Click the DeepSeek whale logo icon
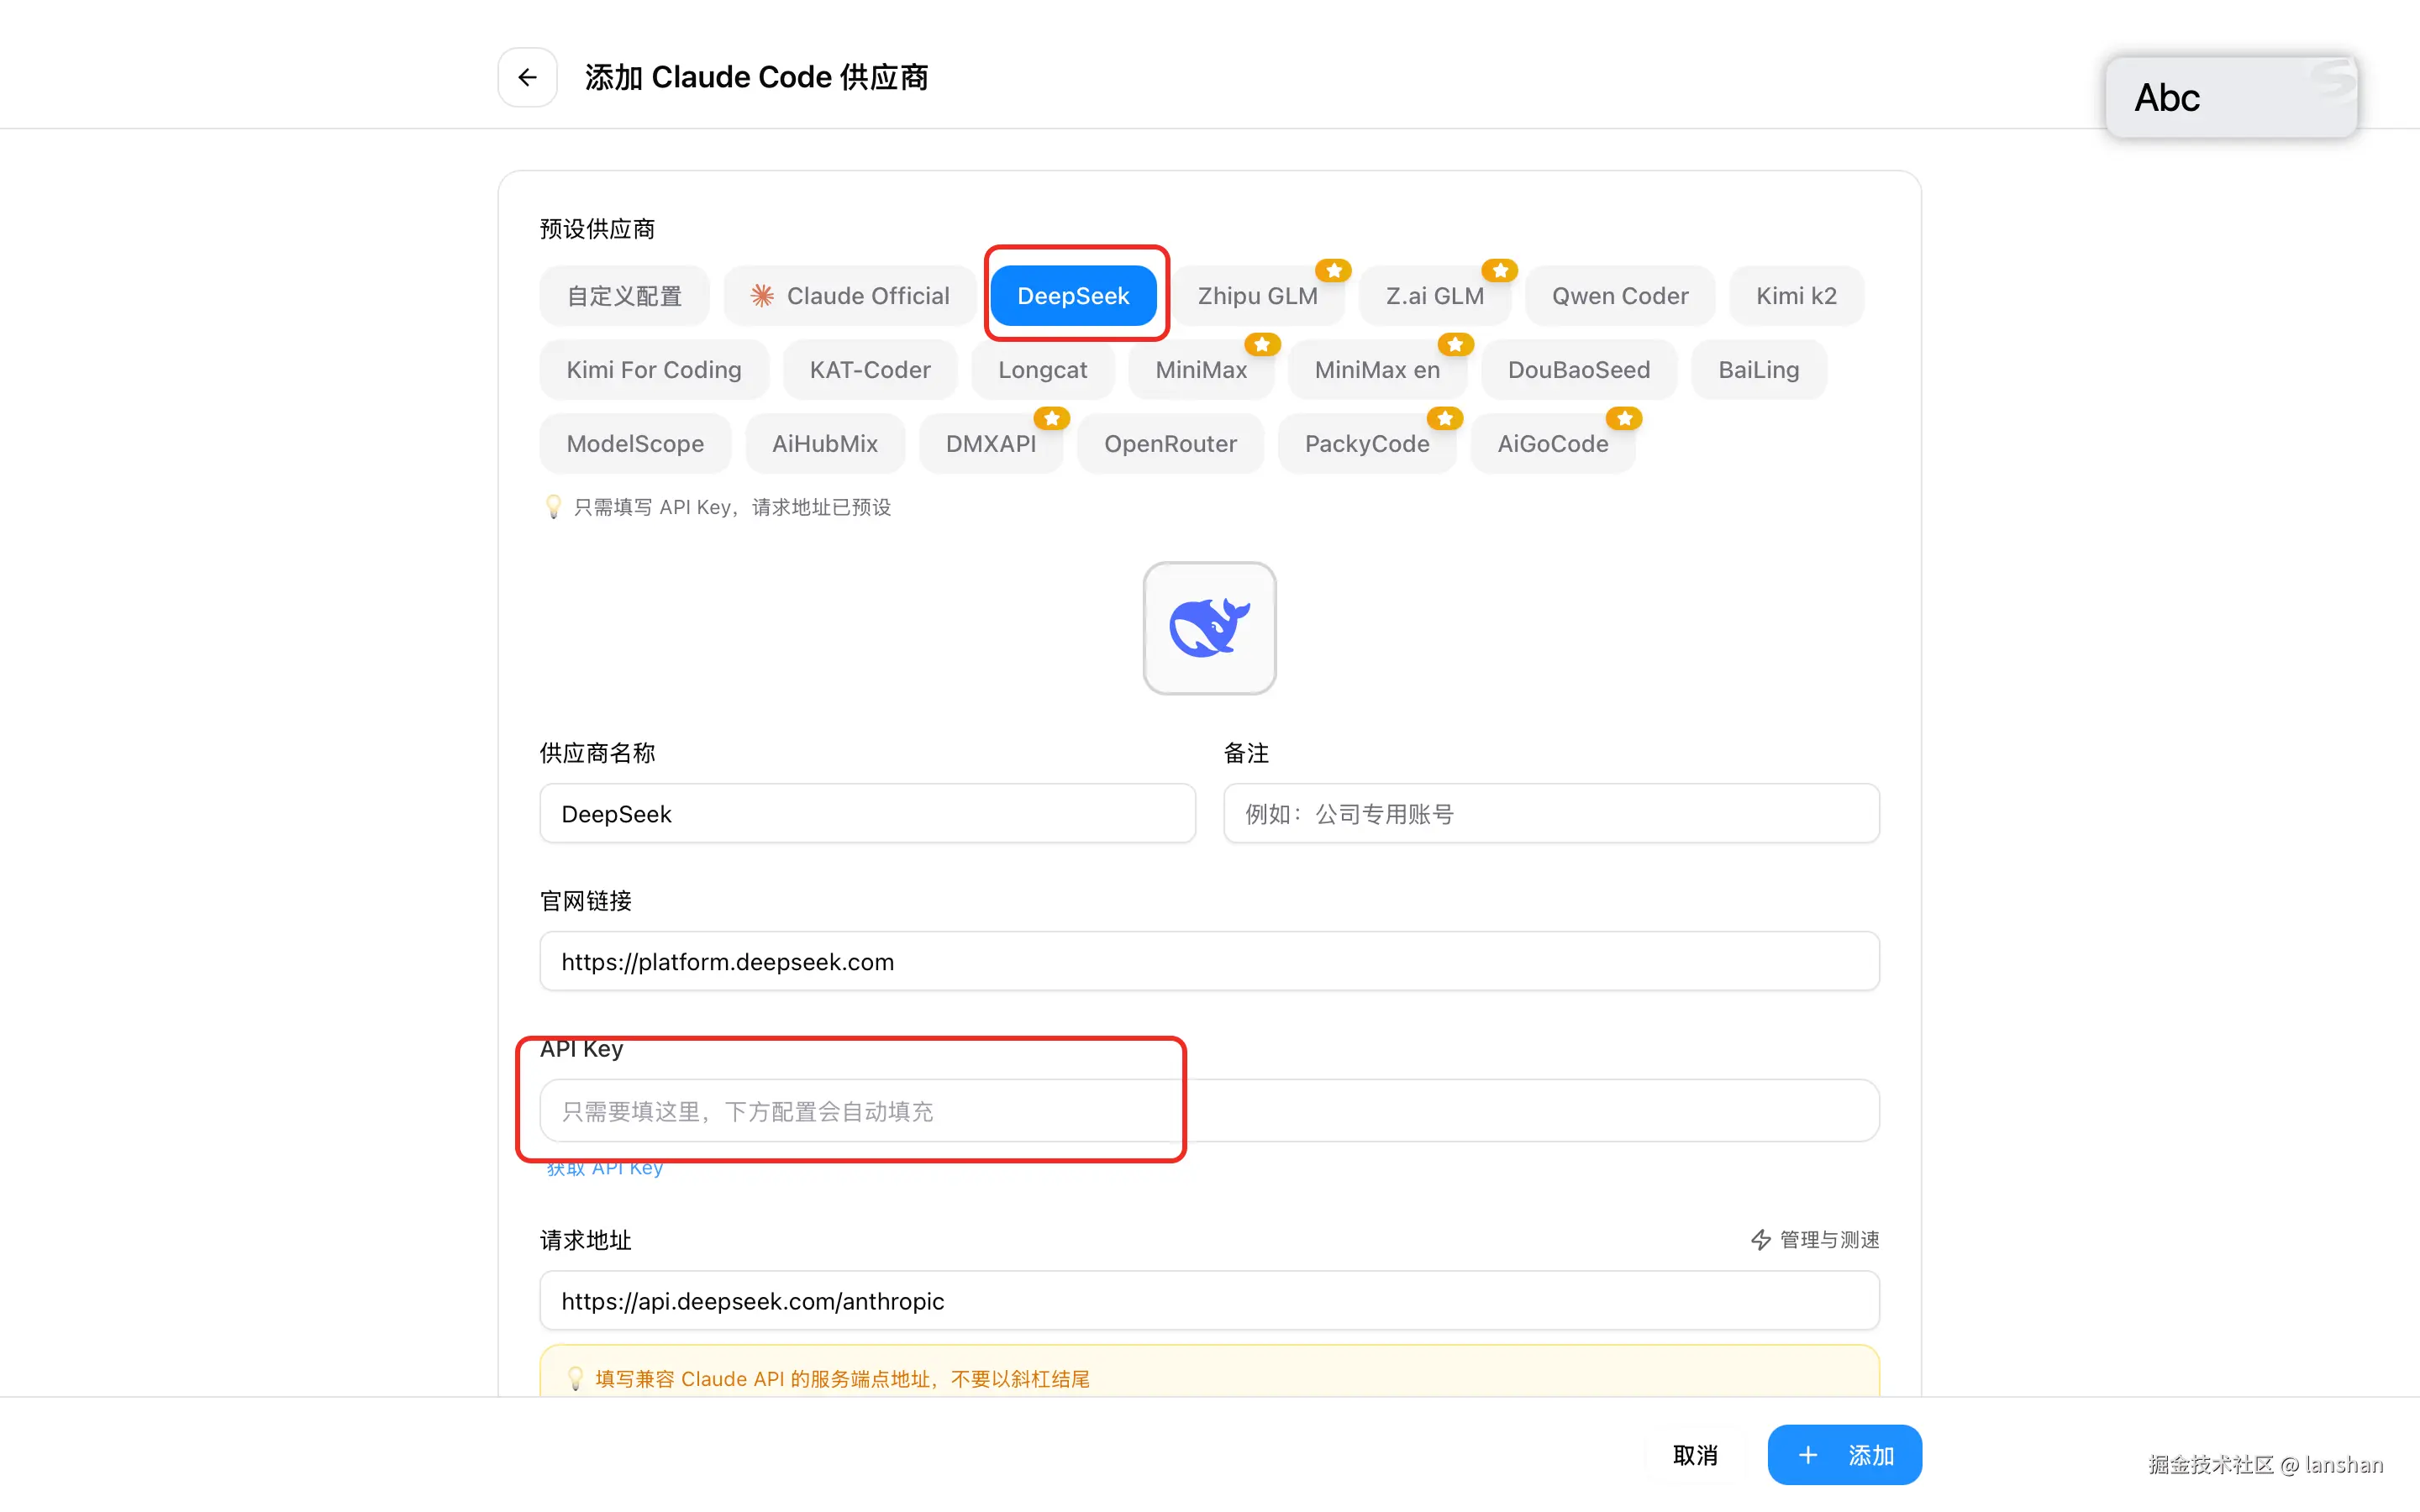2420x1512 pixels. point(1209,628)
